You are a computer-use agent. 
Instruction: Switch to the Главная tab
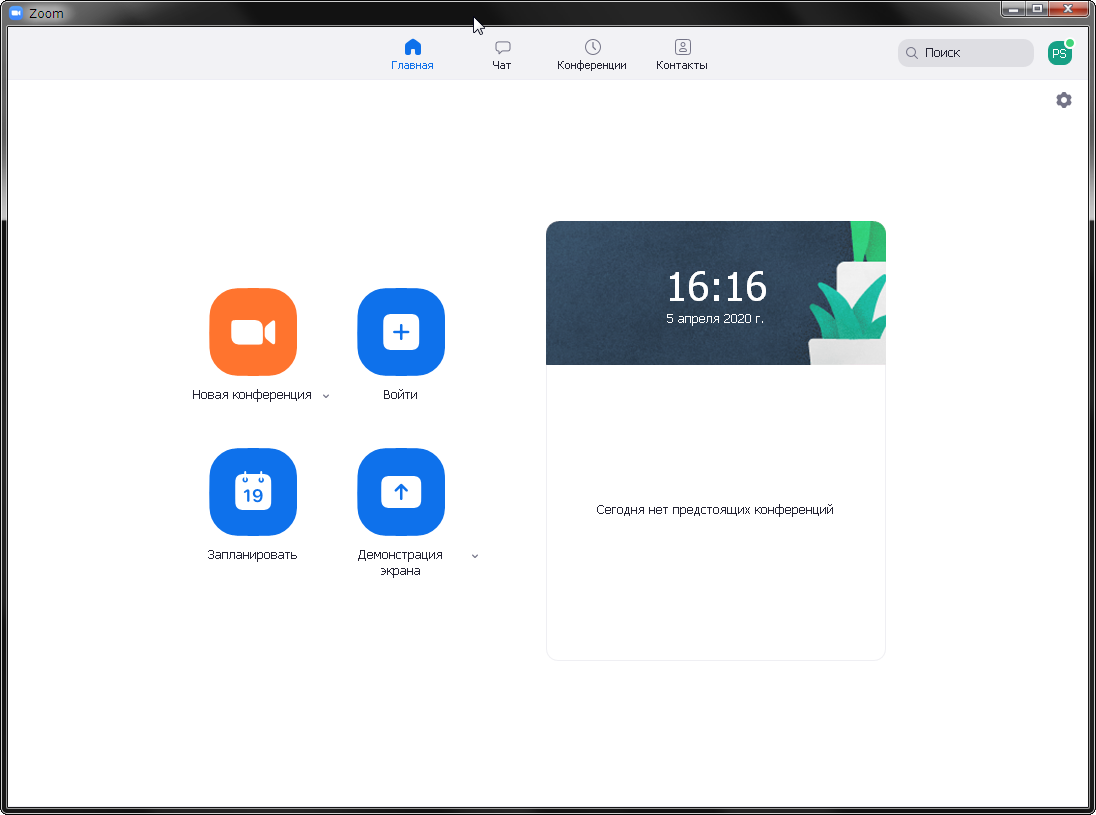coord(412,55)
